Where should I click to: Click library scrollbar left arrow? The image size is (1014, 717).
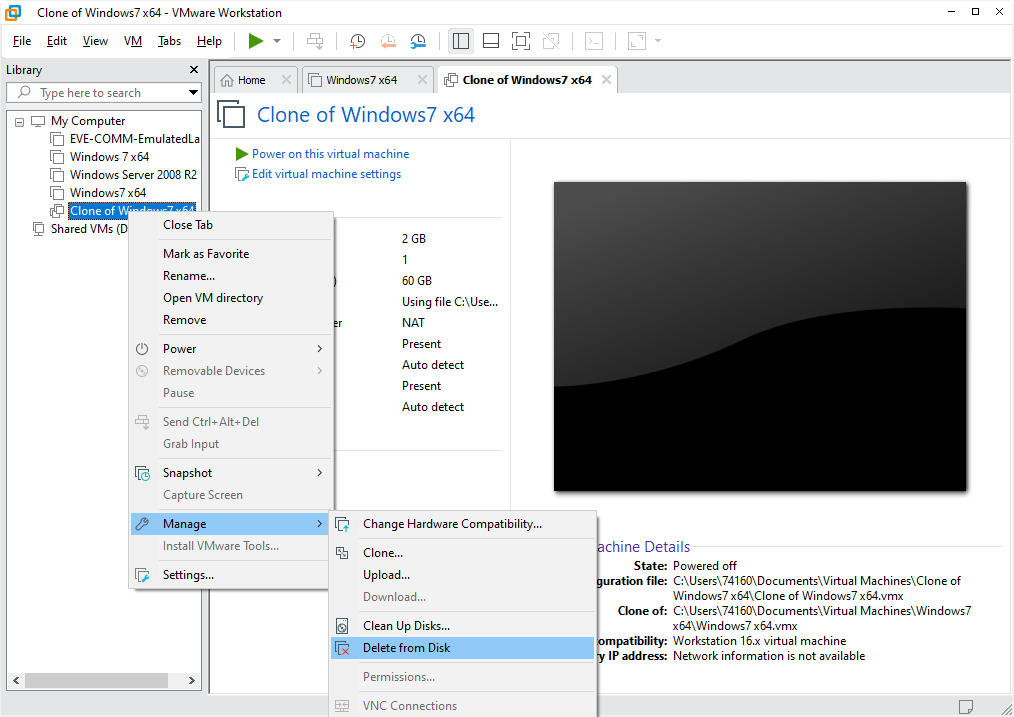click(x=16, y=680)
